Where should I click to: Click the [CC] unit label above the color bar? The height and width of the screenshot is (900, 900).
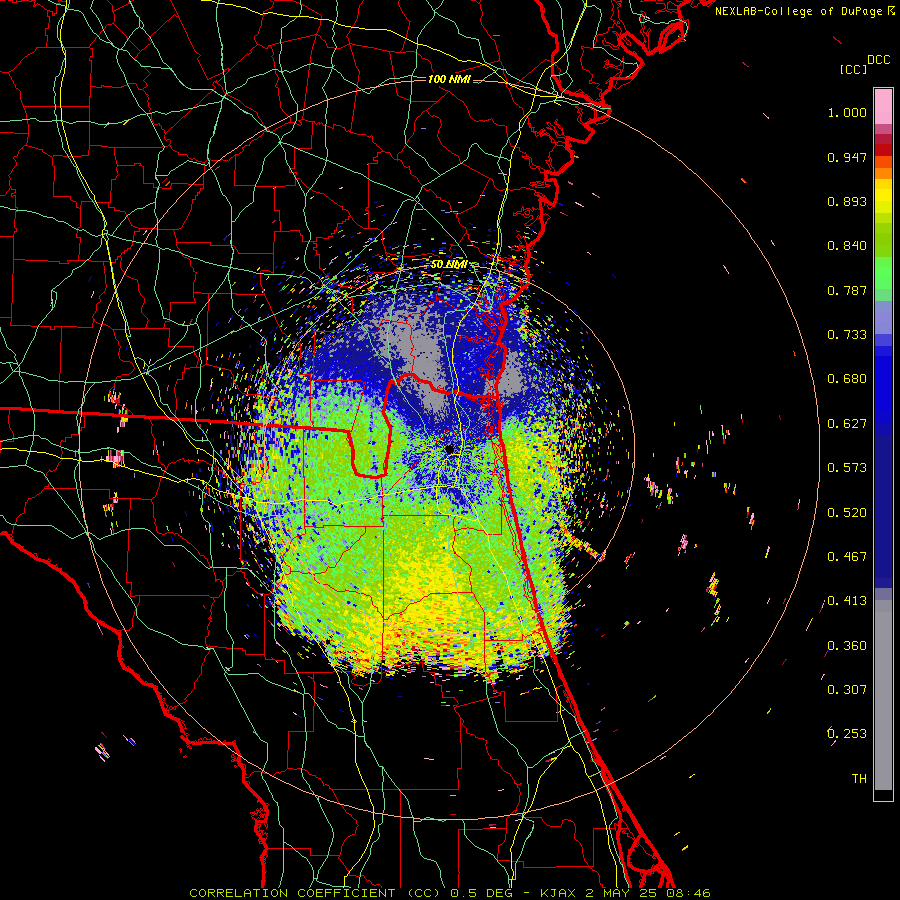[x=854, y=69]
